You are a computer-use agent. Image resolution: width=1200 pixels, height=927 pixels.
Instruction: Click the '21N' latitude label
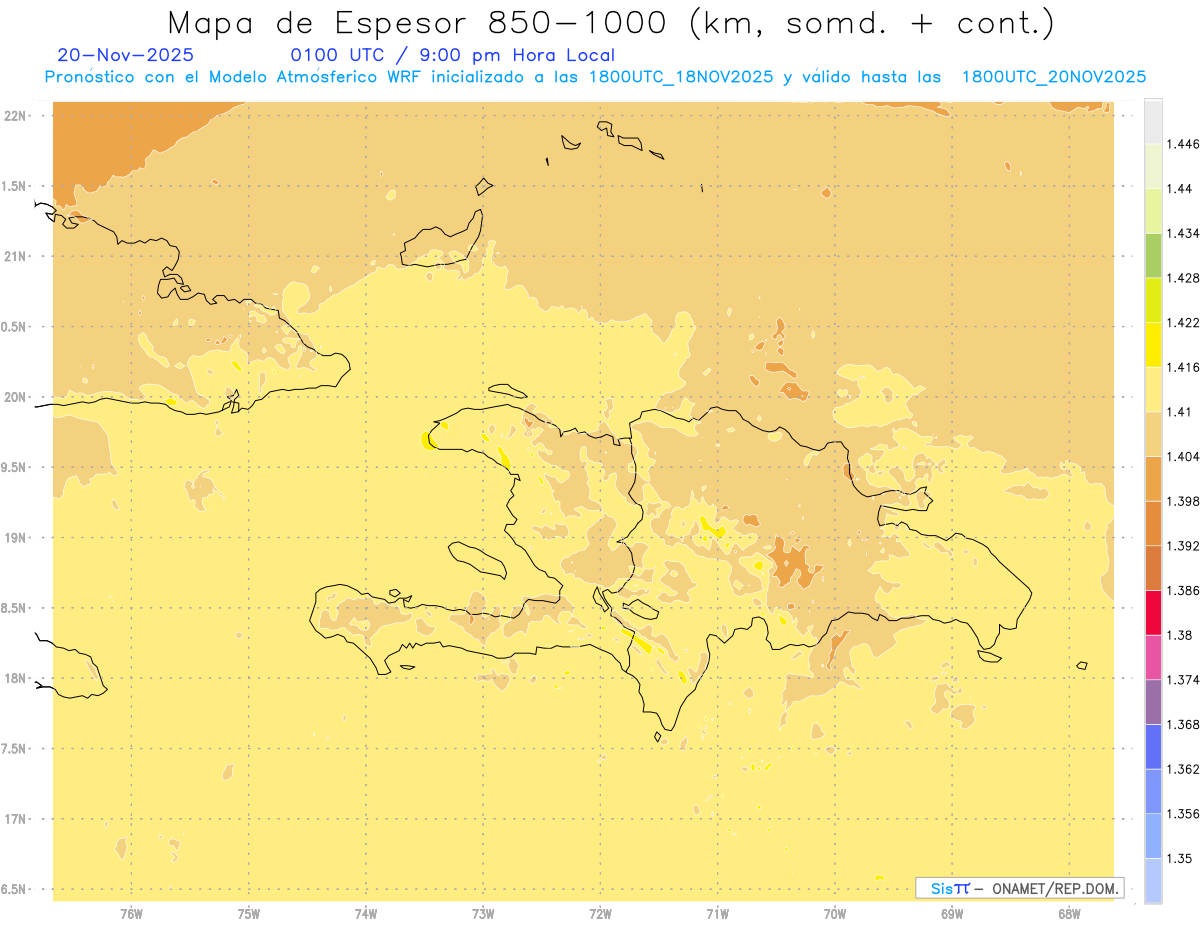click(15, 256)
